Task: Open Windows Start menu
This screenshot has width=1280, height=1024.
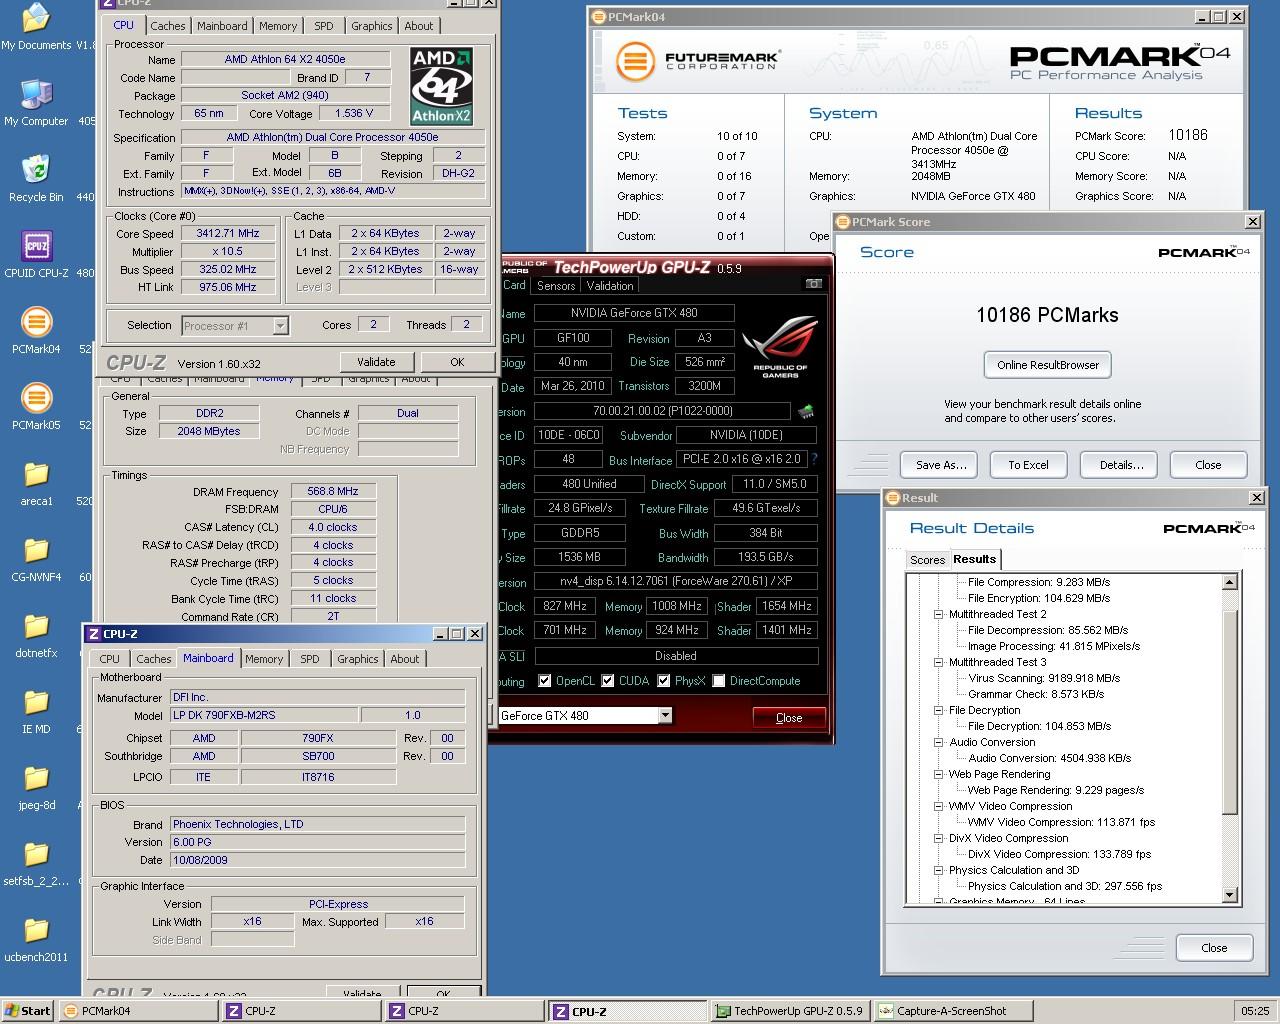Action: [28, 1011]
